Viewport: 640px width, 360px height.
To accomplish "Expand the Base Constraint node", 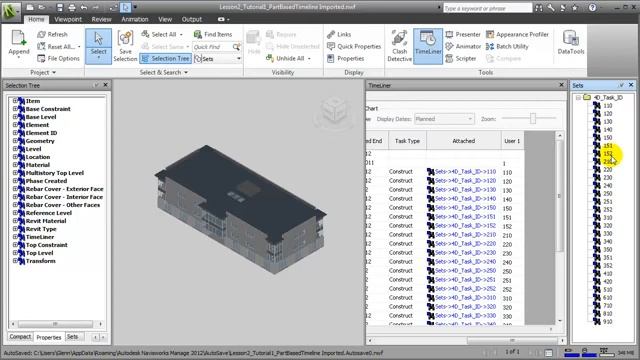I will pos(15,109).
